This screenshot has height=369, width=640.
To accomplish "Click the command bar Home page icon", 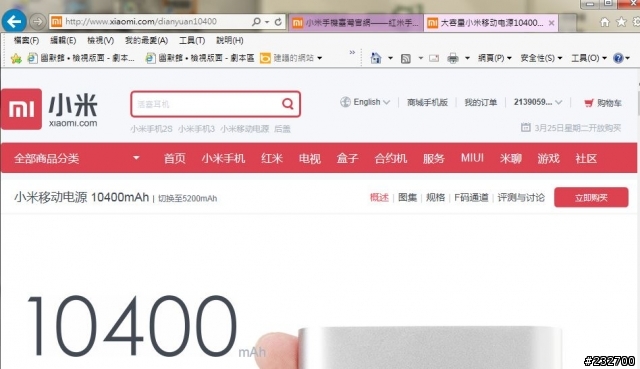I will tap(376, 58).
